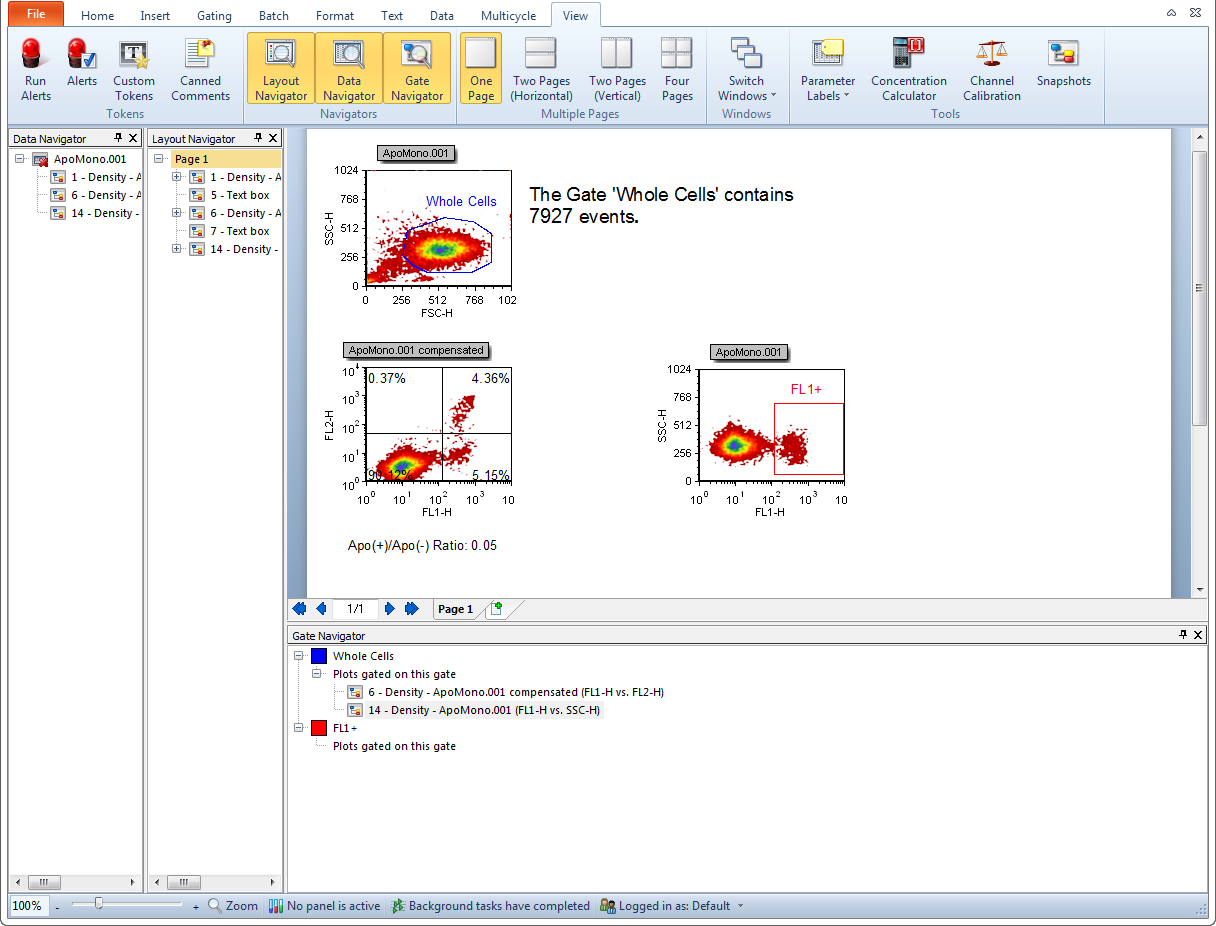Go to the next page arrow
Viewport: 1216px width, 926px height.
coord(390,609)
